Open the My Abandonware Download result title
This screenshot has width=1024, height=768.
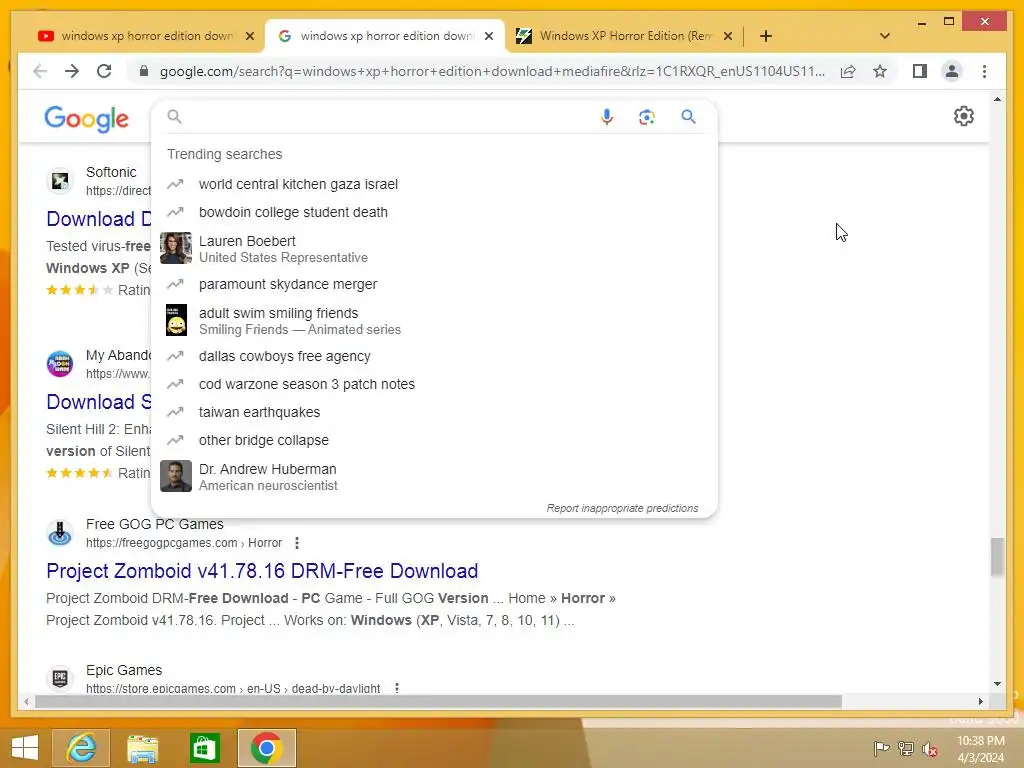[99, 402]
